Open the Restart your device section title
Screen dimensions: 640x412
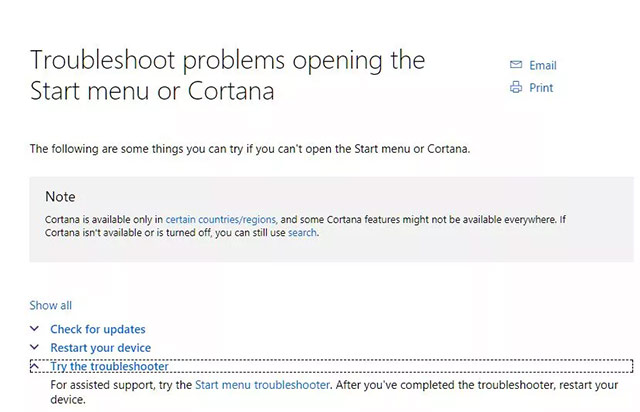(x=101, y=348)
